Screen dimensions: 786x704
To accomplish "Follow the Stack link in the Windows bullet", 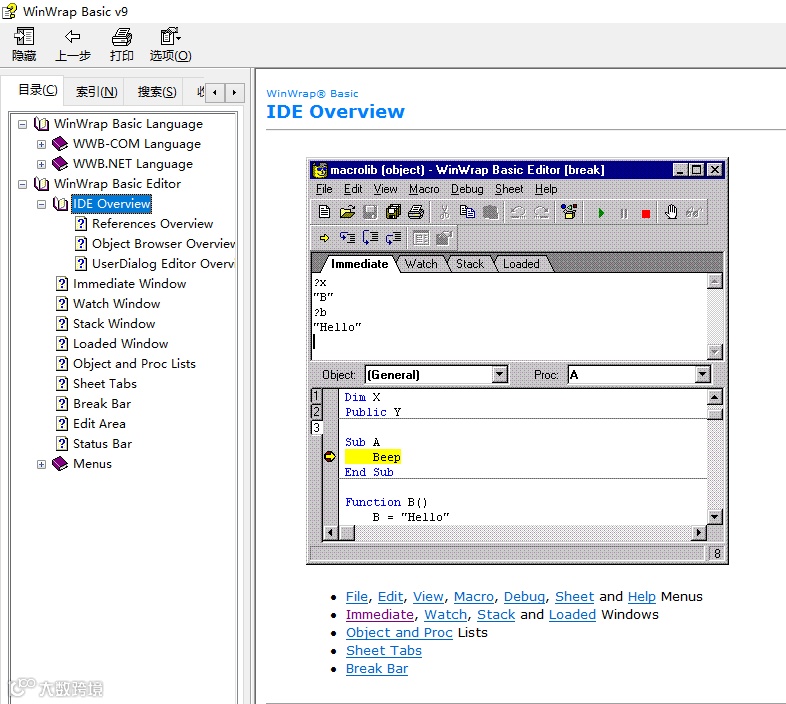I will pyautogui.click(x=496, y=615).
